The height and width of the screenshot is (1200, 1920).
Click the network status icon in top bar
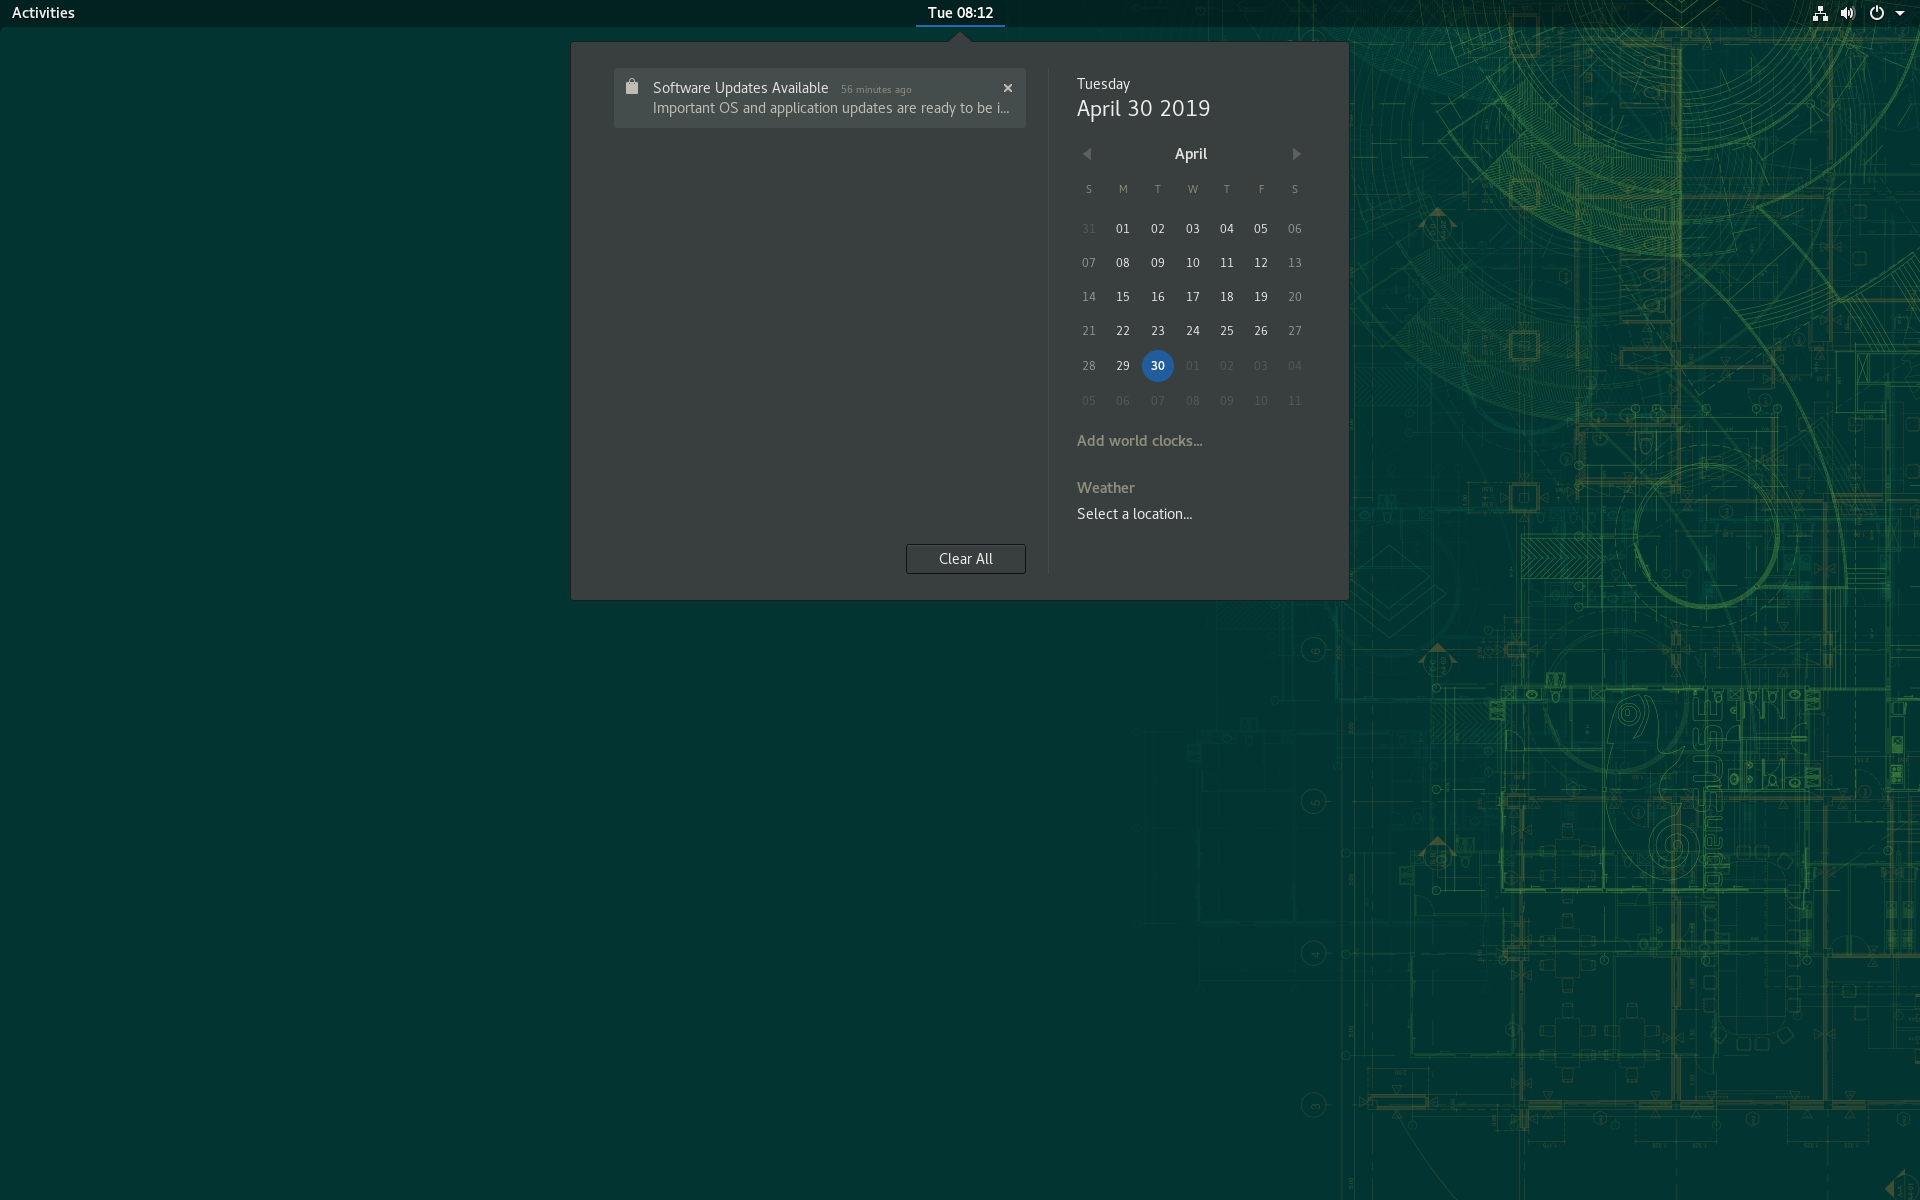[x=1820, y=13]
